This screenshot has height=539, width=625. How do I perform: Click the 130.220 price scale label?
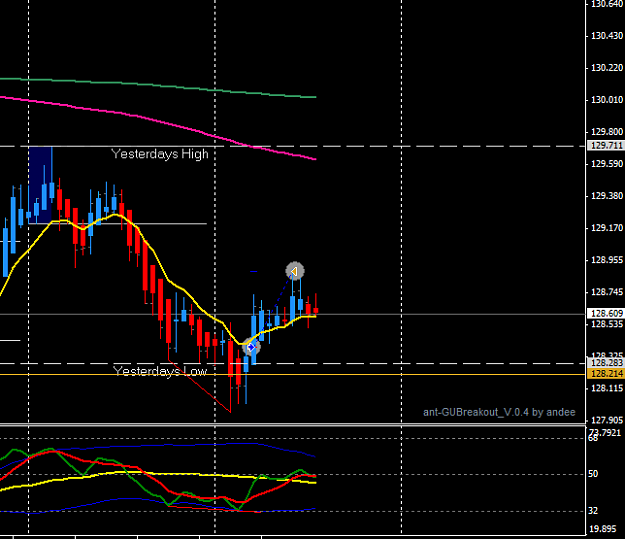[x=606, y=68]
